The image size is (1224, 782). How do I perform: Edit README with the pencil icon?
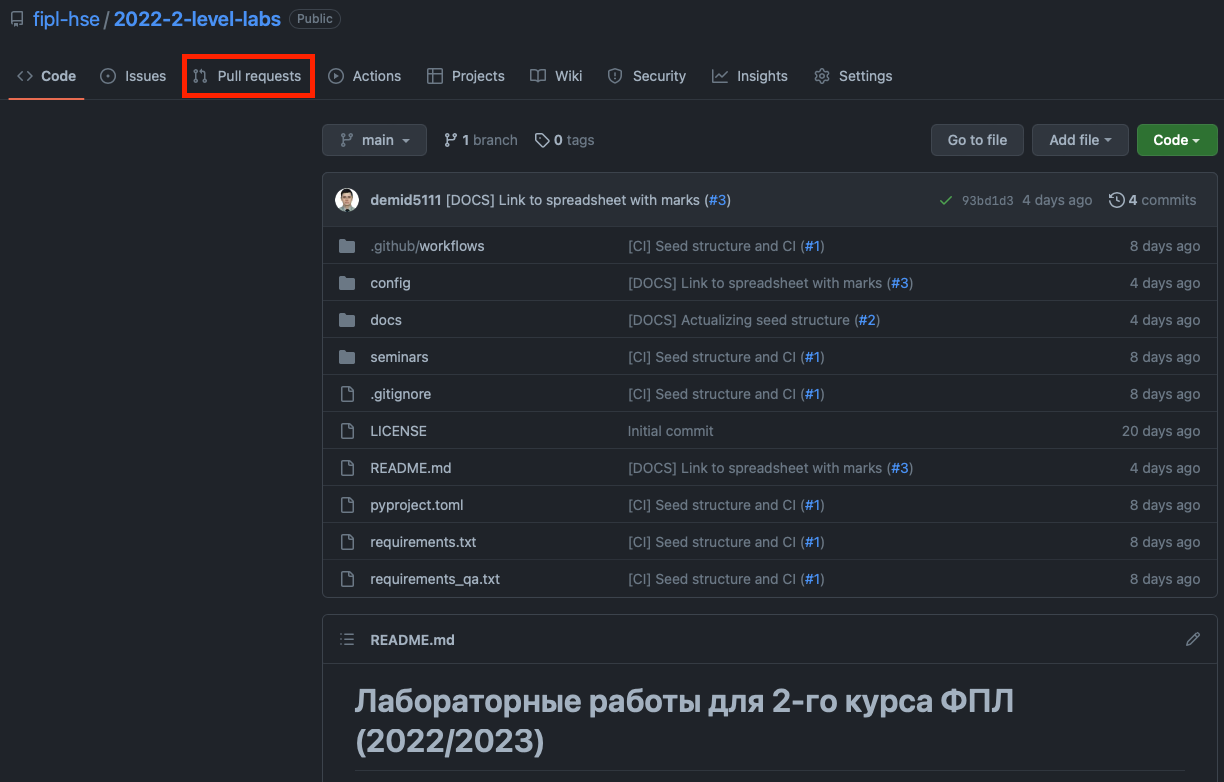pos(1192,639)
